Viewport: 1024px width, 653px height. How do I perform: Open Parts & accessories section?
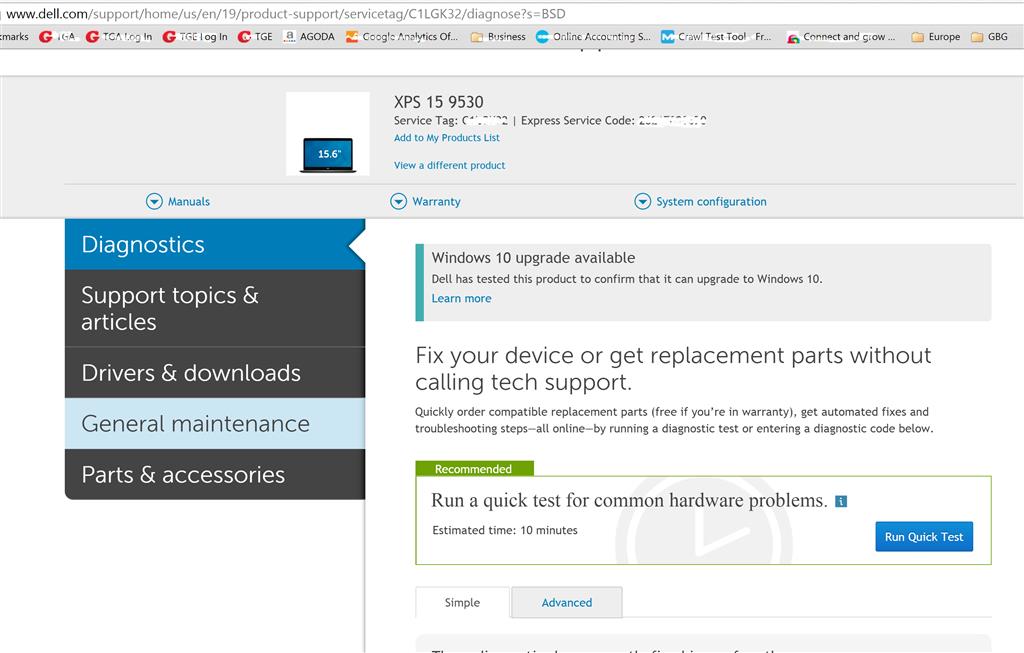215,474
